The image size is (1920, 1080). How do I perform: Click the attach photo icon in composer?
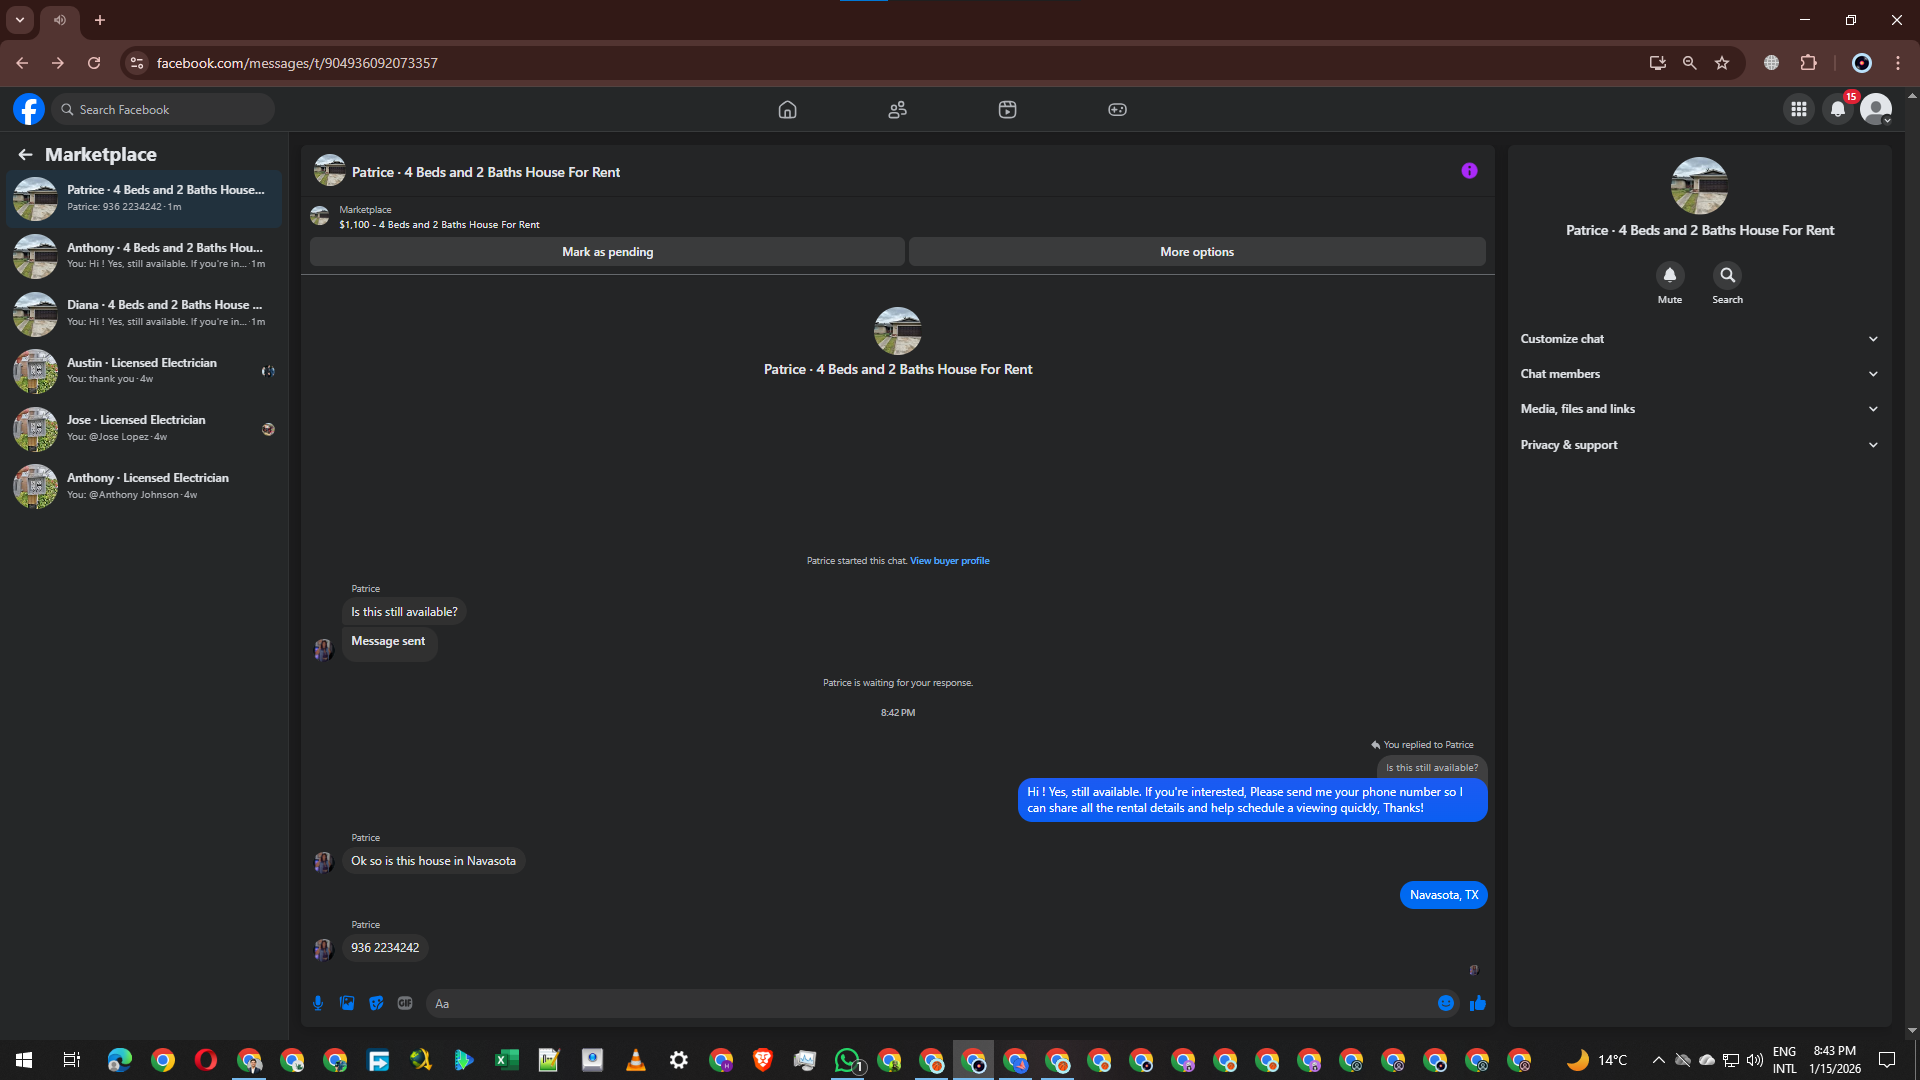click(x=347, y=1003)
